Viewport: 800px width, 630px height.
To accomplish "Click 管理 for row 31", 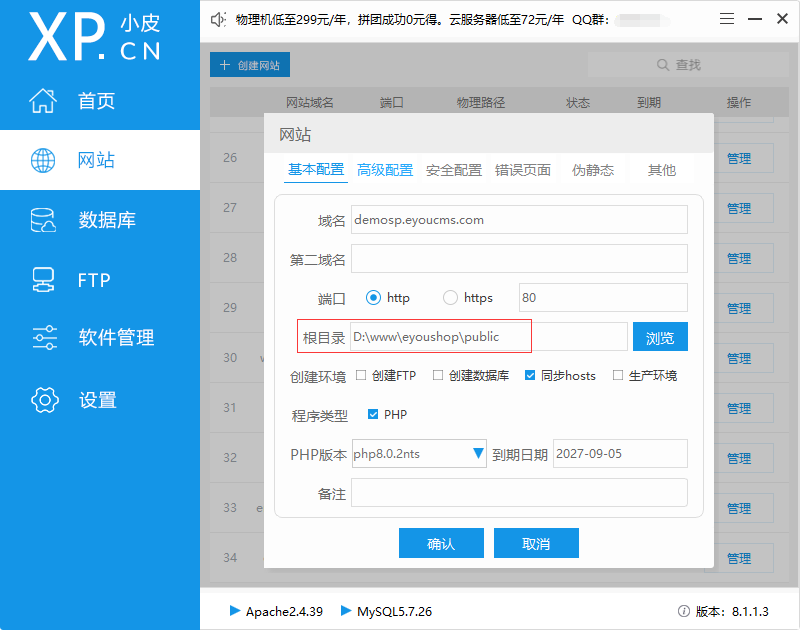I will 739,408.
